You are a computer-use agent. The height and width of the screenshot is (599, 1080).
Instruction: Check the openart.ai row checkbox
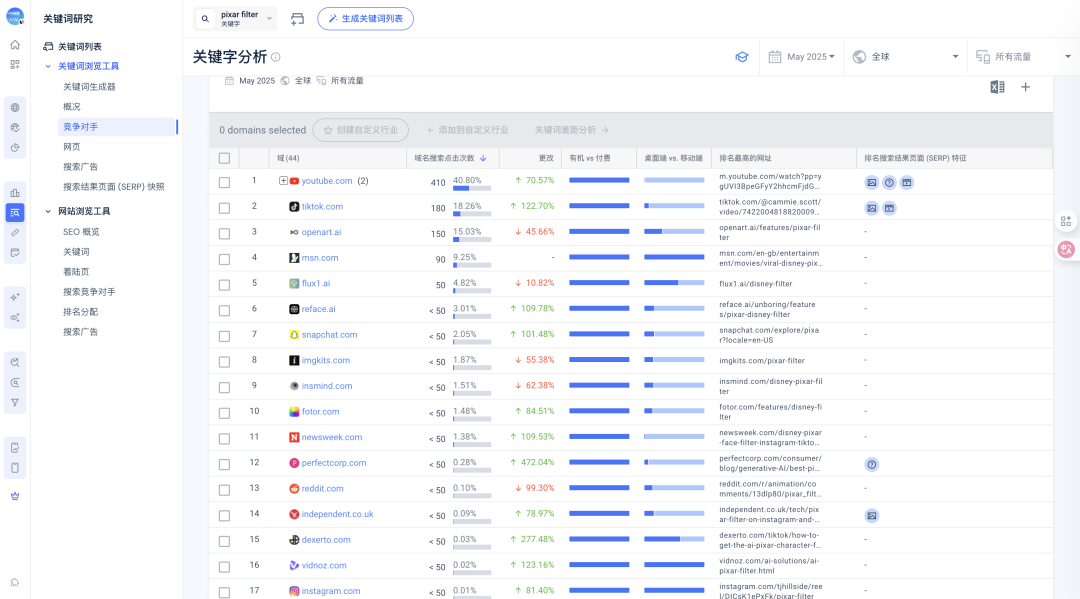point(225,234)
